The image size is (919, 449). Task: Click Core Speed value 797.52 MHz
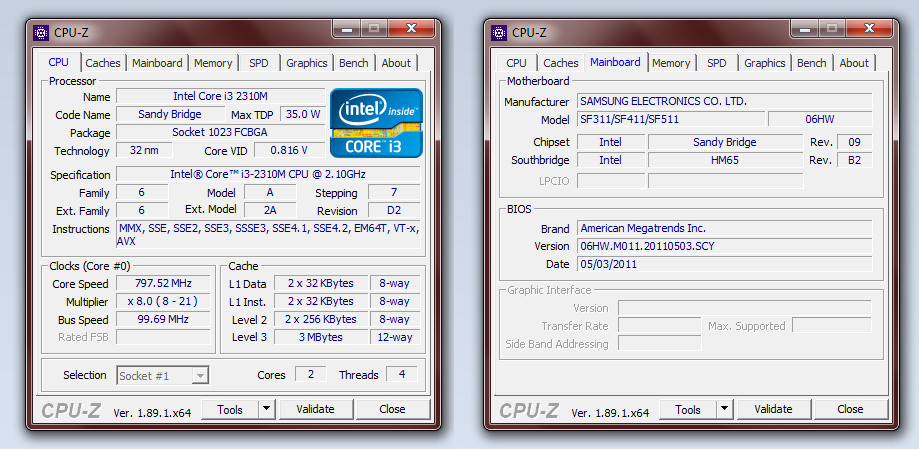coord(163,283)
